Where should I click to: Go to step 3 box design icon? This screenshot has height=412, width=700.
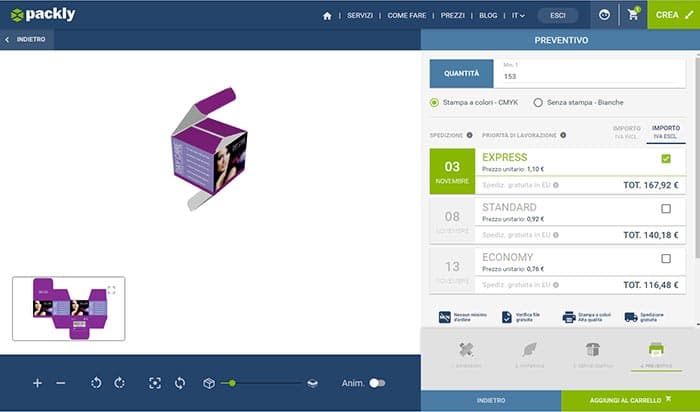click(x=593, y=350)
